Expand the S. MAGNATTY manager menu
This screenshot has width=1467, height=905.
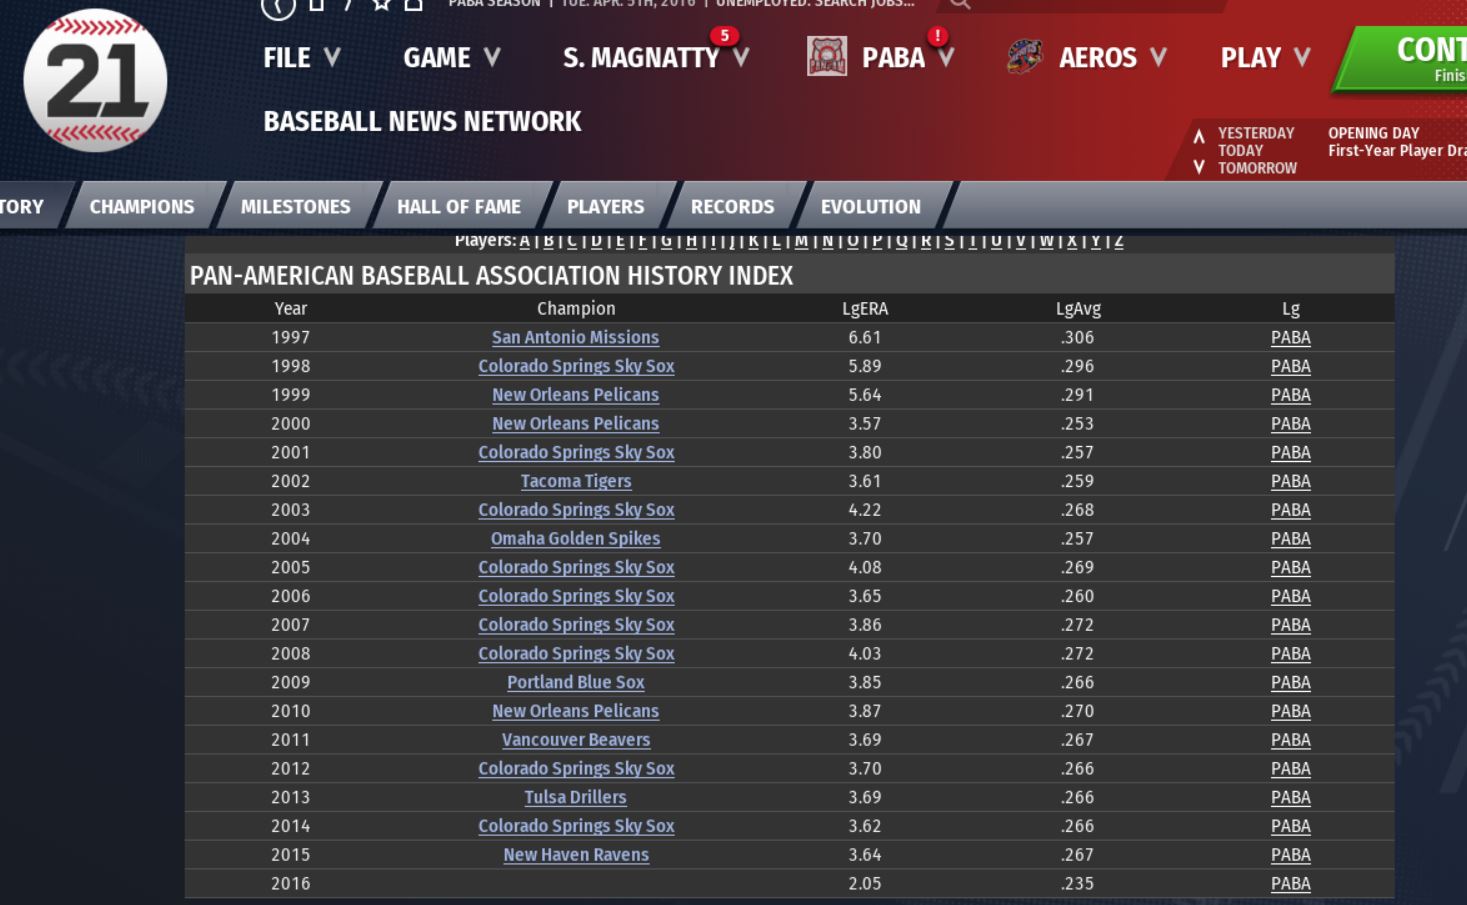(656, 58)
